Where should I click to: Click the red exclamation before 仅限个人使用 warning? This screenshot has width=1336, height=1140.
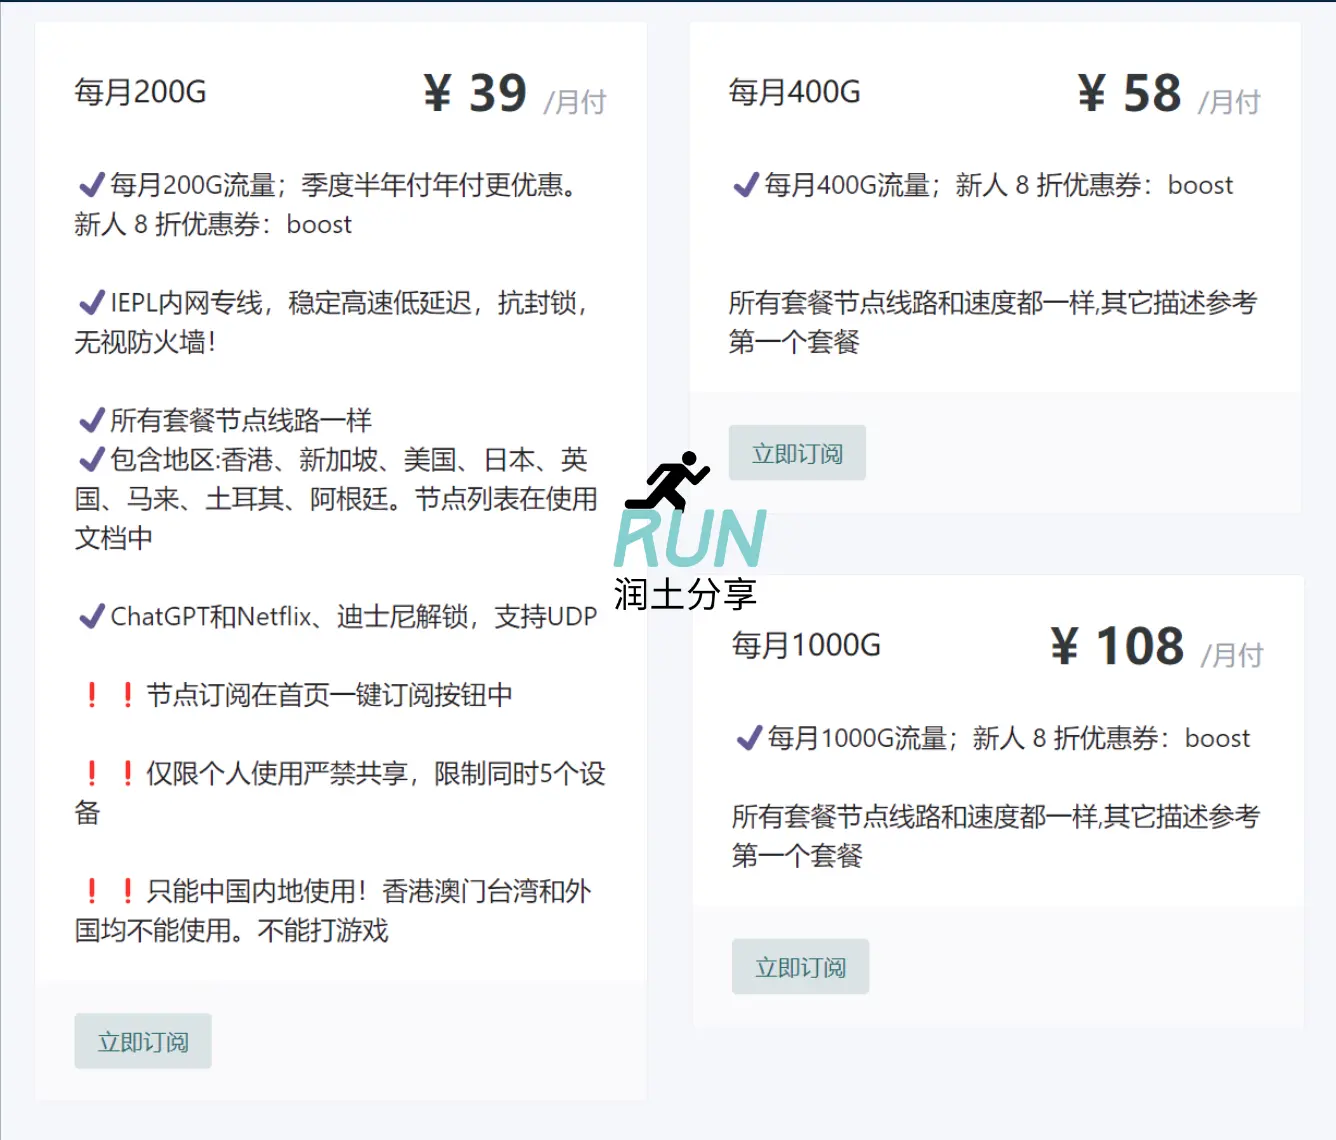coord(110,773)
